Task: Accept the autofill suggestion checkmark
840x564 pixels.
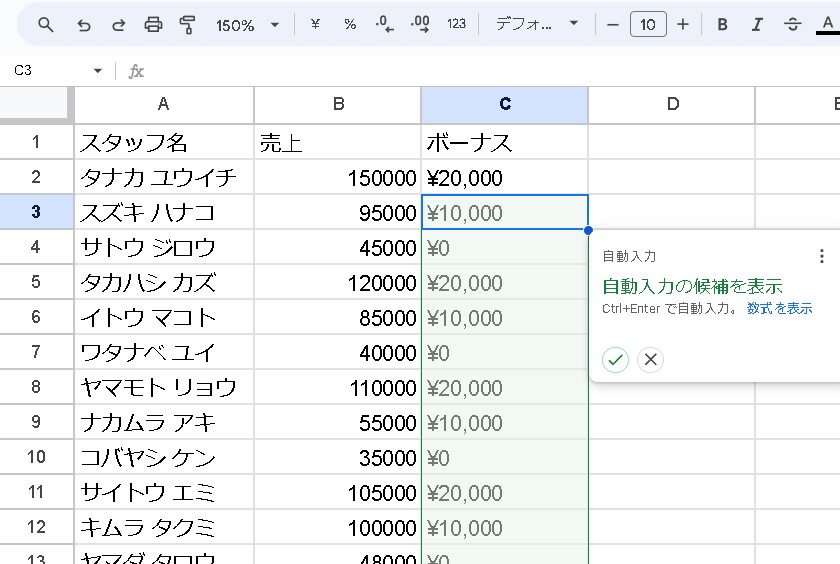Action: click(x=616, y=360)
